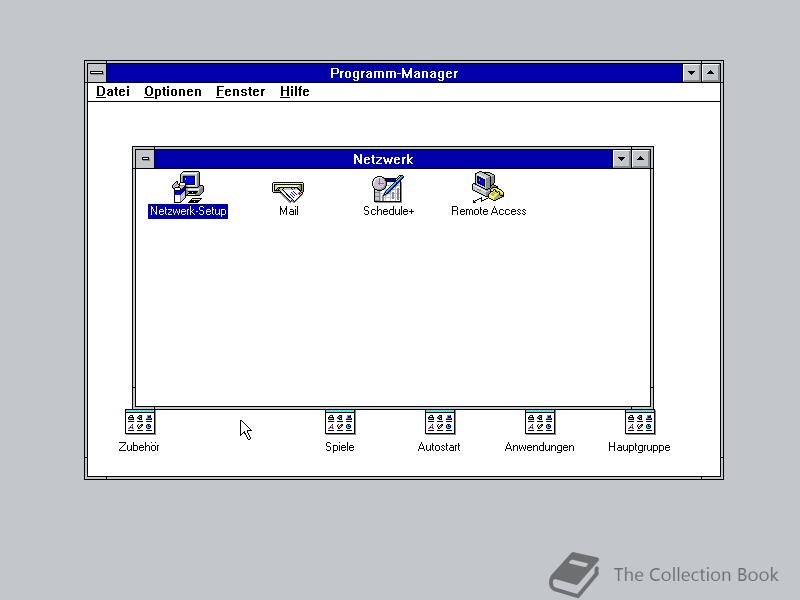The image size is (800, 600).
Task: Maximize the Netzwerk group window
Action: tap(641, 159)
